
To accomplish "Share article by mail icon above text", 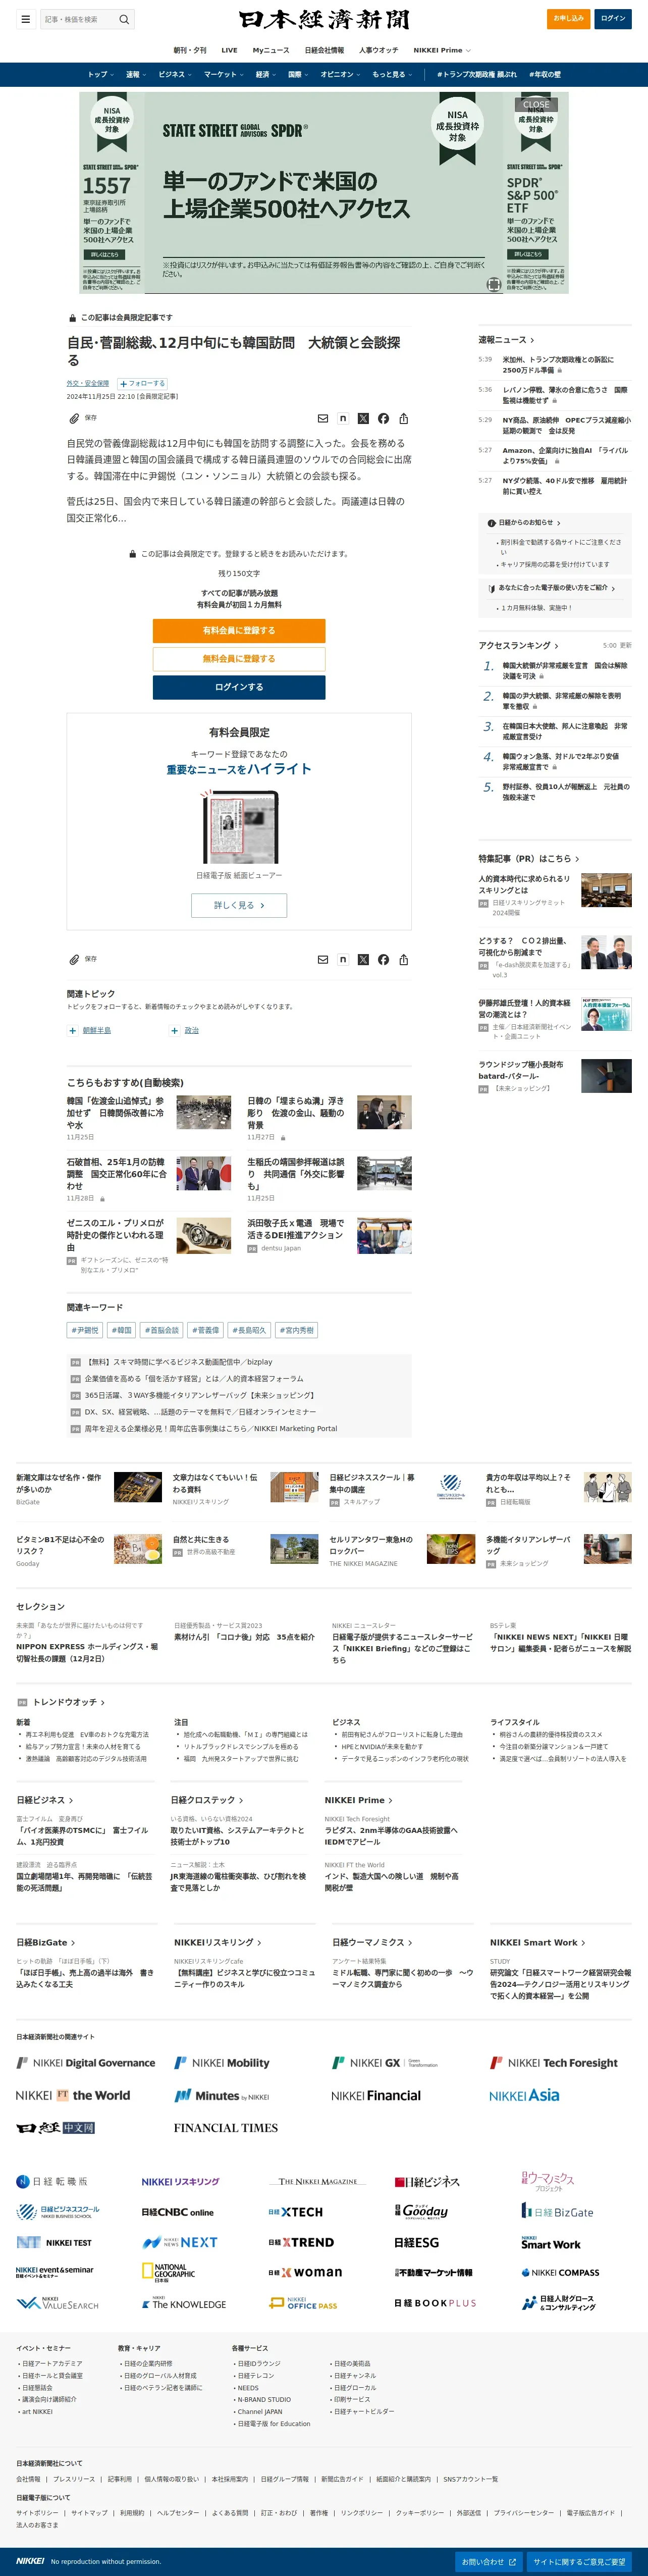I will coord(322,418).
